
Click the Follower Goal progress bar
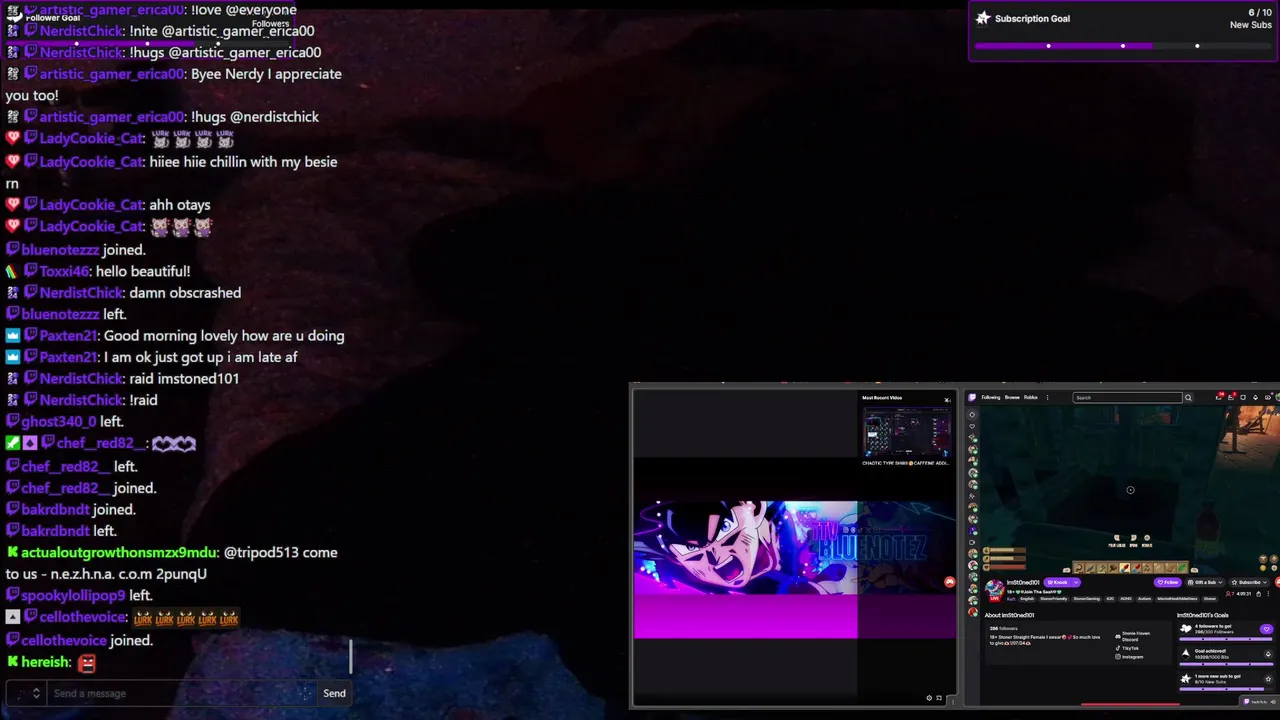click(148, 43)
